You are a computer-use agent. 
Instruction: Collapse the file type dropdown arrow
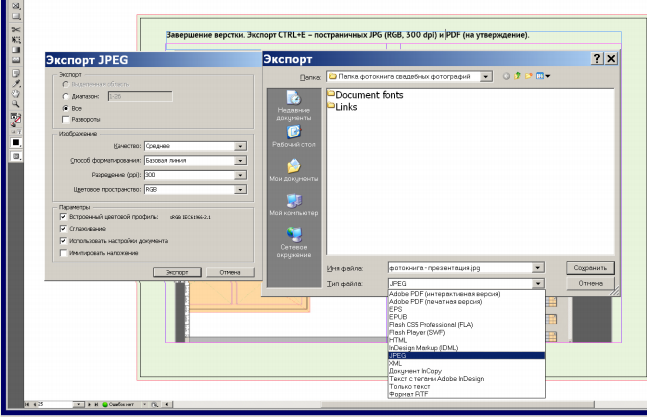click(x=538, y=283)
